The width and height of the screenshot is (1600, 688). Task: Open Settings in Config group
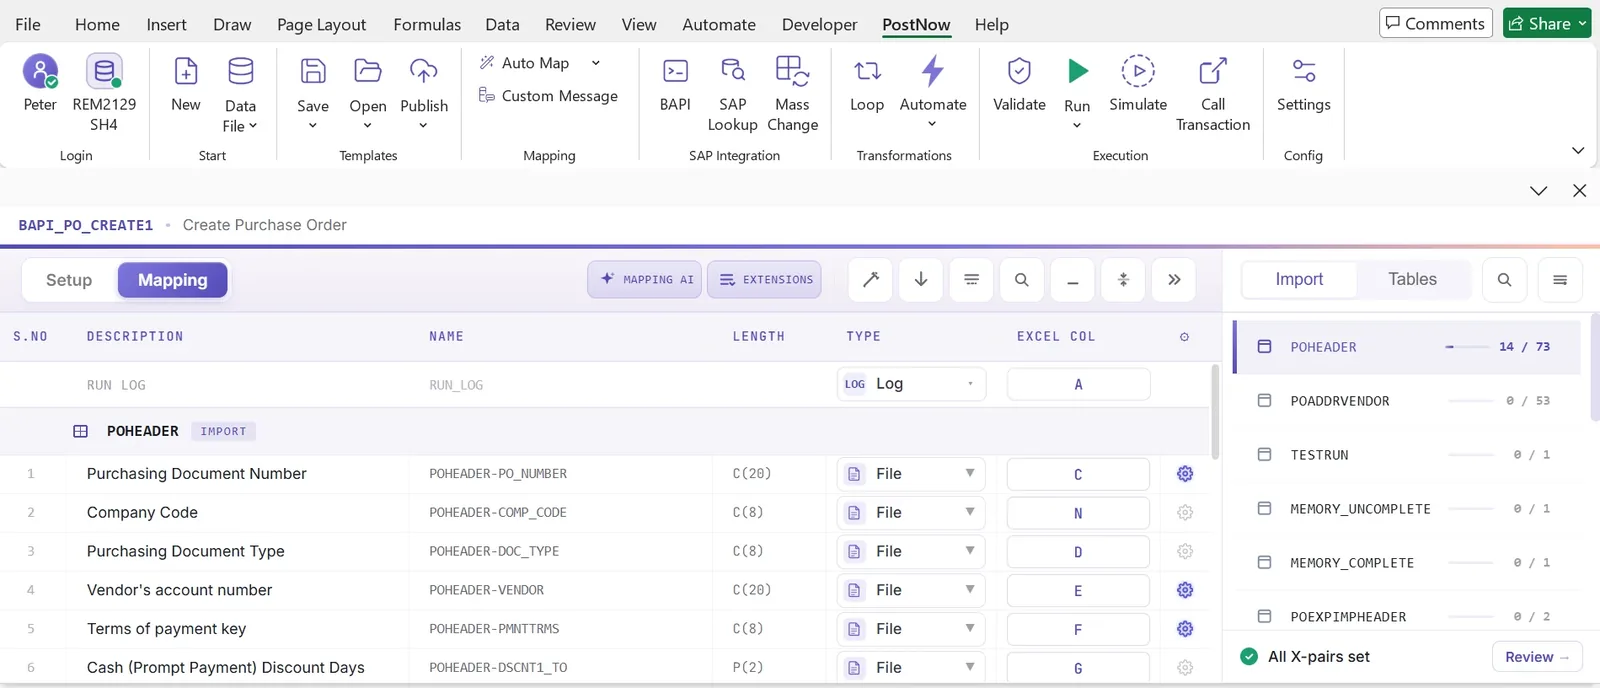point(1304,82)
